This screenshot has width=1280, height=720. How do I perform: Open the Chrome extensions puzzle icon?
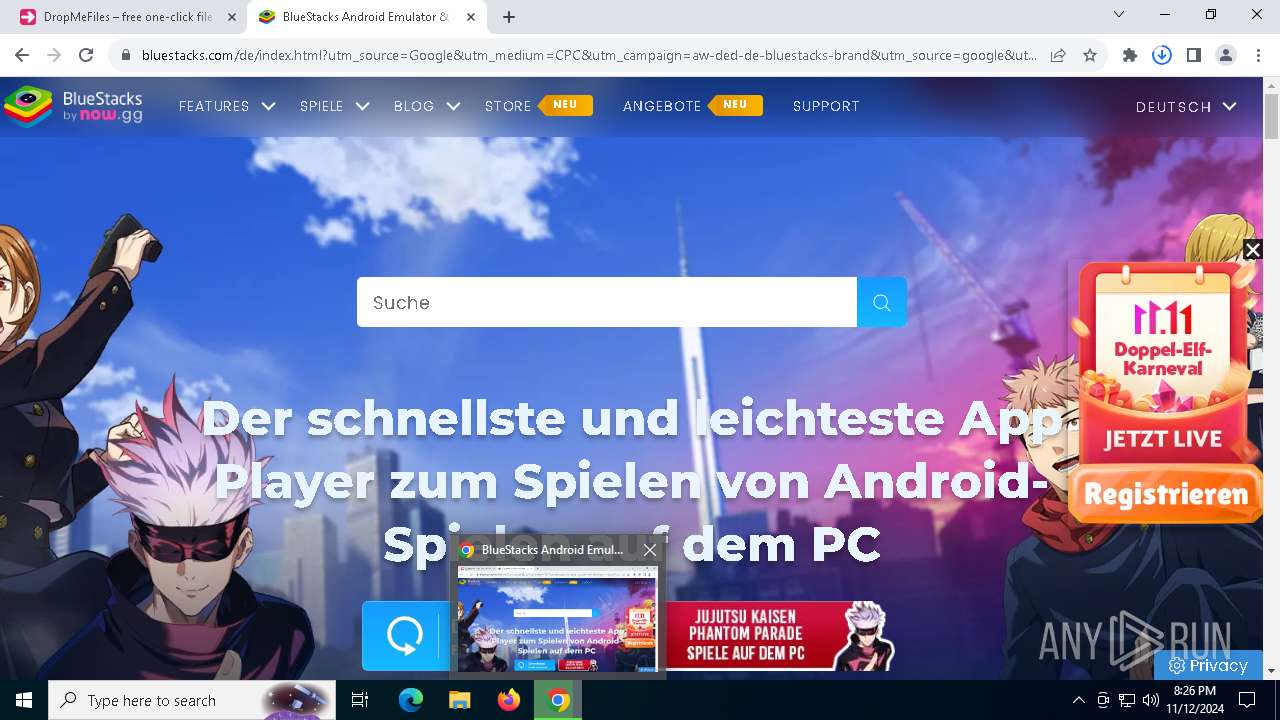point(1130,55)
